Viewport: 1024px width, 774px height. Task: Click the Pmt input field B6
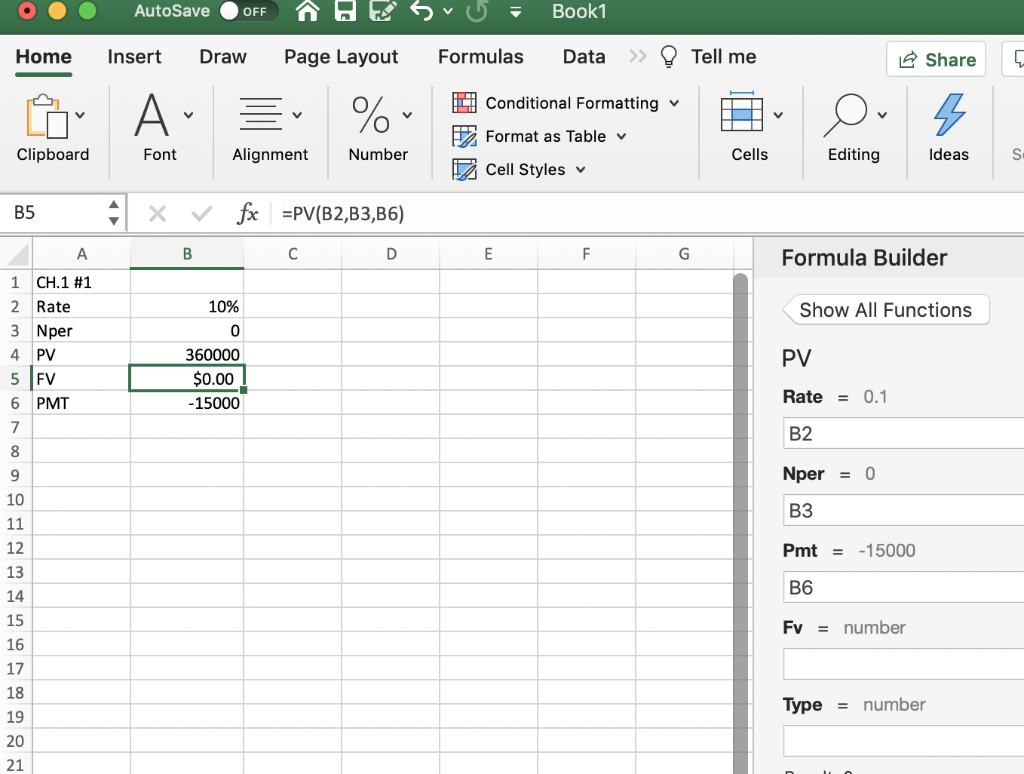coord(903,588)
